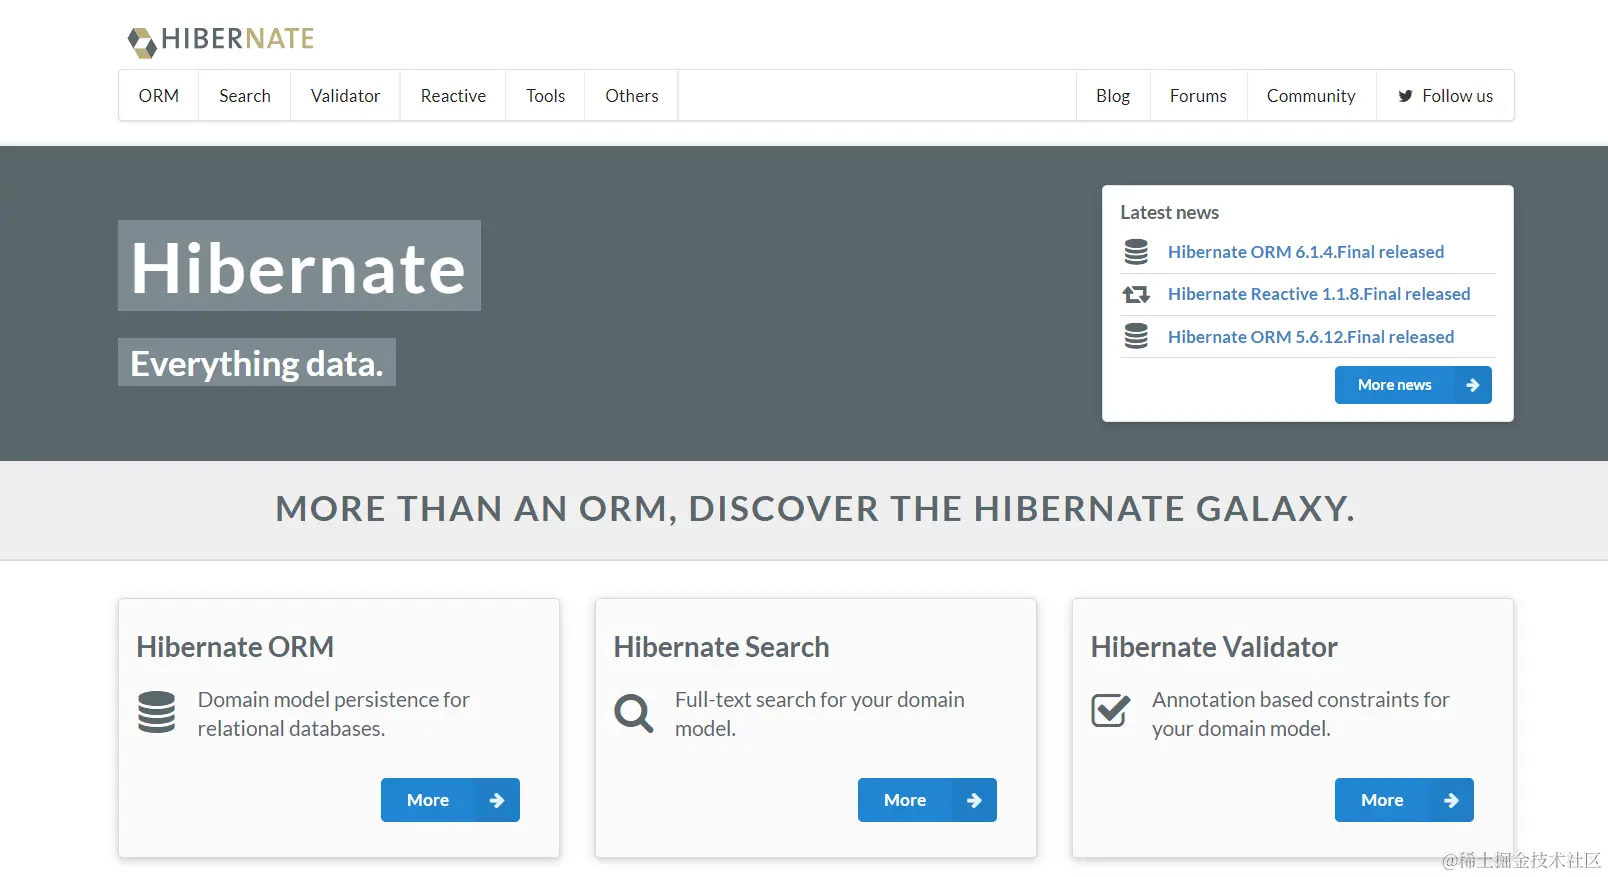Open the Community navigation link
1608x877 pixels.
[x=1311, y=96]
